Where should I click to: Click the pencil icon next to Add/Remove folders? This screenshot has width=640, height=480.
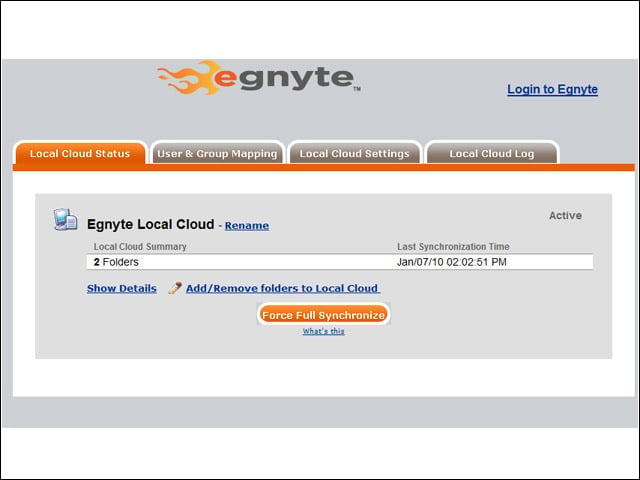[175, 288]
